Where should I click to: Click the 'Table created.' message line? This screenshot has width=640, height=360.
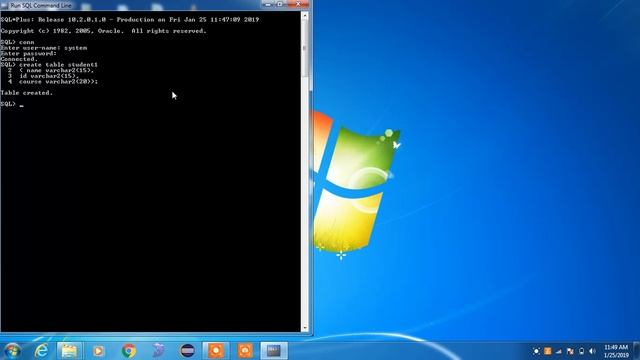point(27,93)
